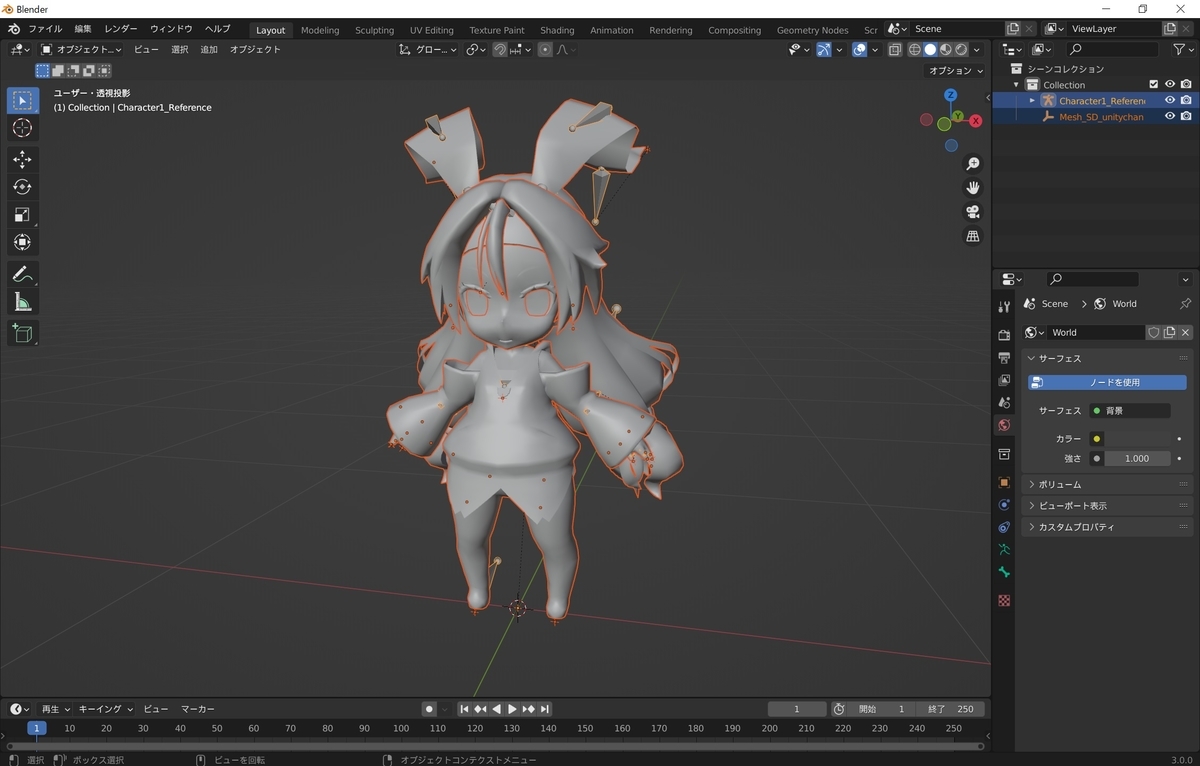The height and width of the screenshot is (766, 1200).
Task: Open the Object properties tab
Action: [x=1004, y=482]
